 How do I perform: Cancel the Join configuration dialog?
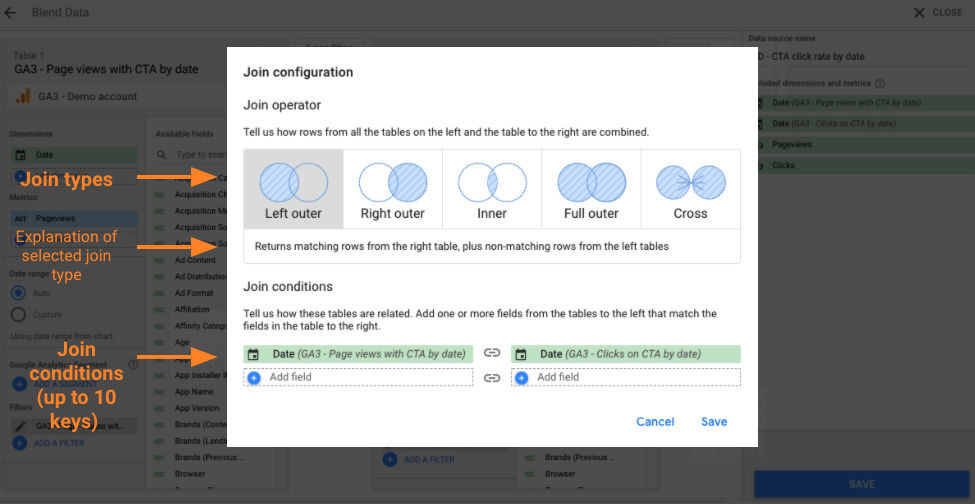(x=655, y=422)
